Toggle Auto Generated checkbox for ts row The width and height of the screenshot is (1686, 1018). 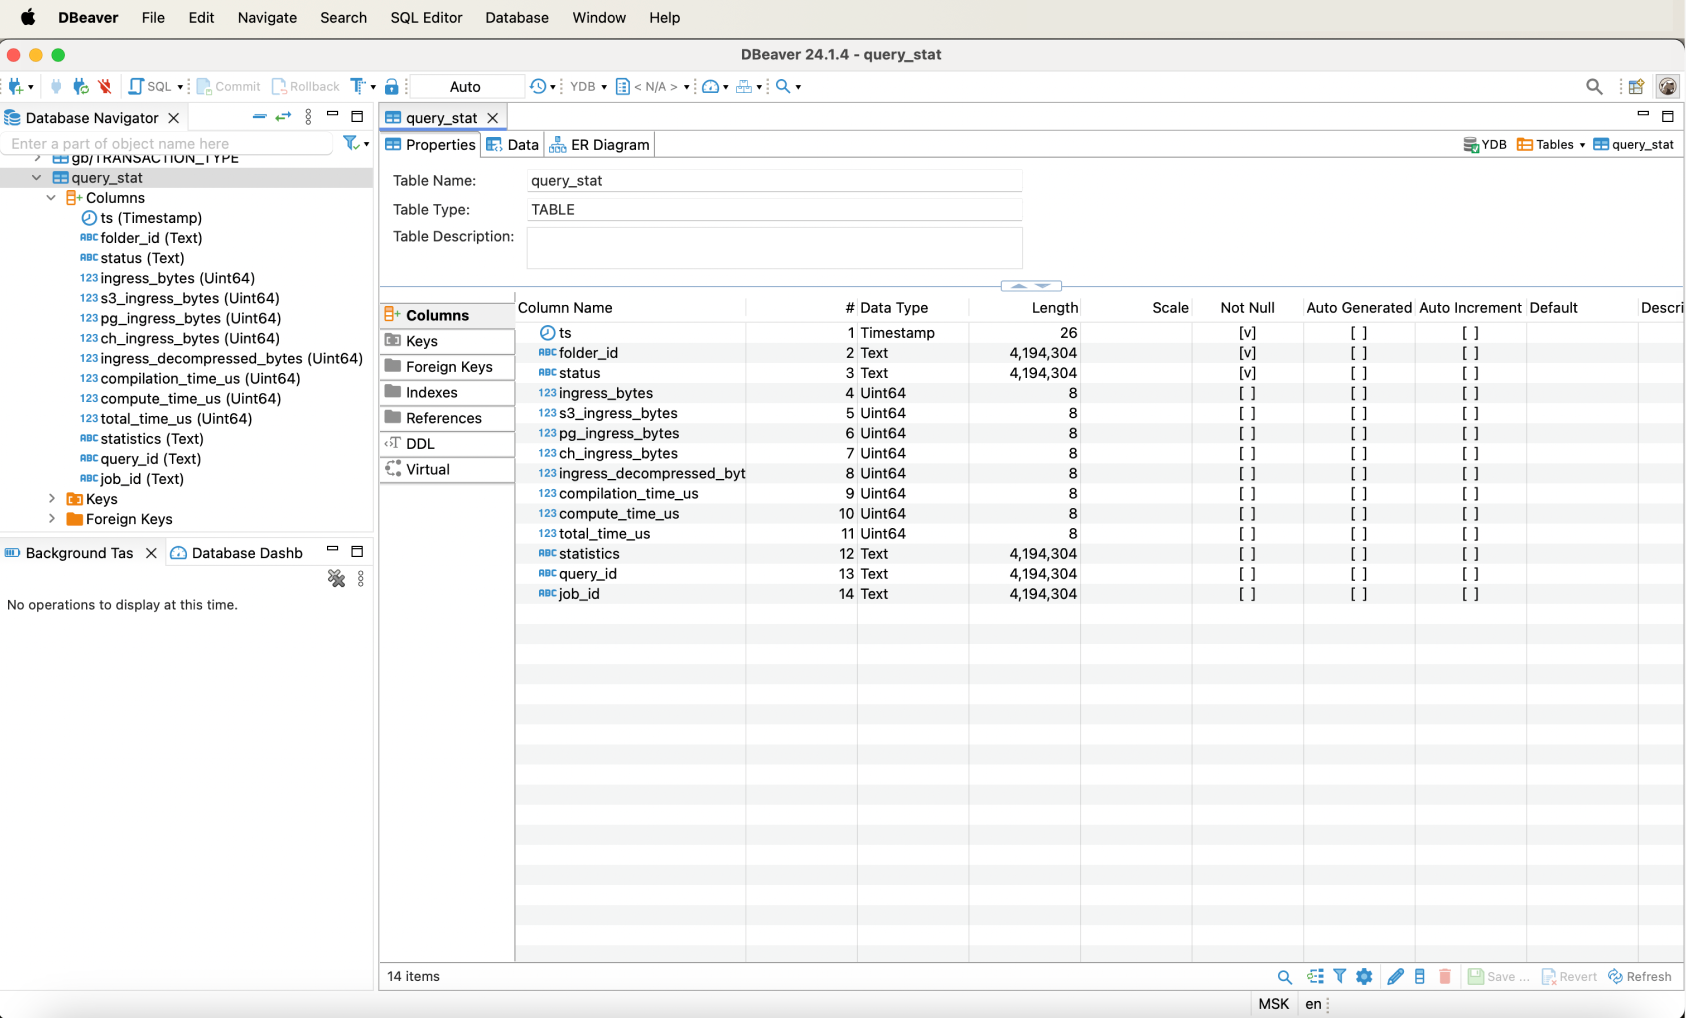click(1358, 333)
